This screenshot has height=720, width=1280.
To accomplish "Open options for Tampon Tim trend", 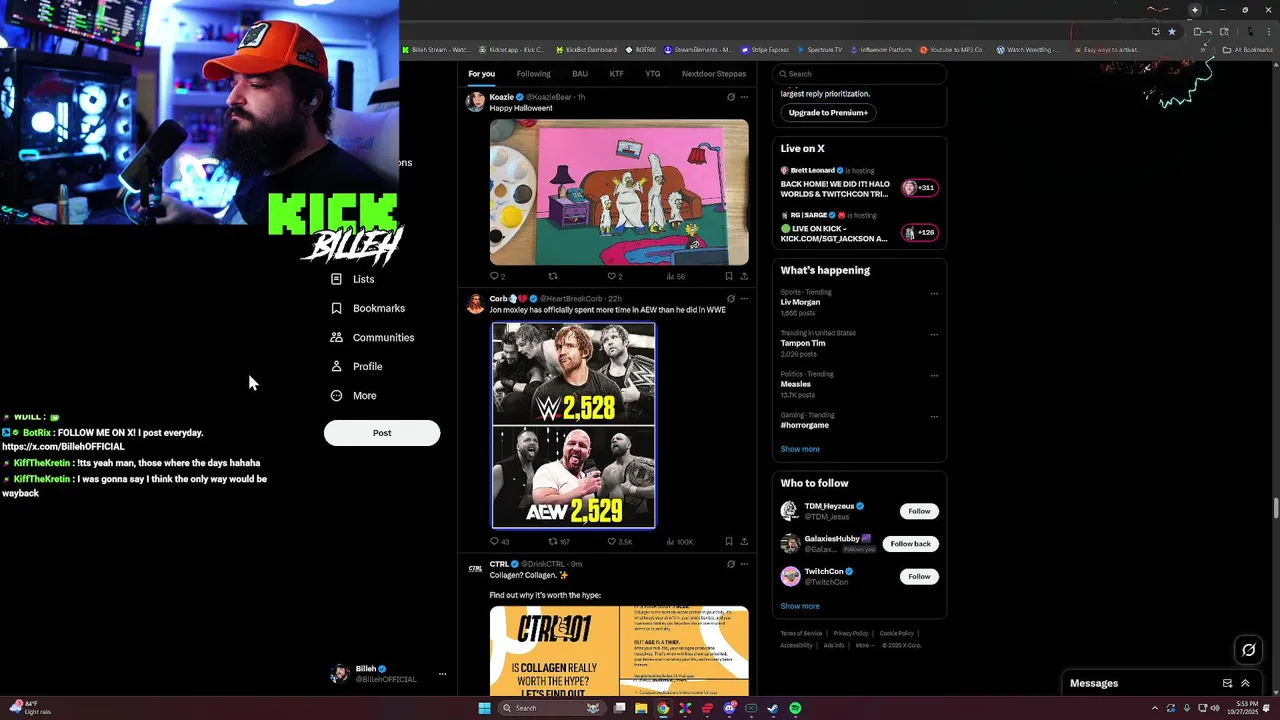I will (934, 335).
